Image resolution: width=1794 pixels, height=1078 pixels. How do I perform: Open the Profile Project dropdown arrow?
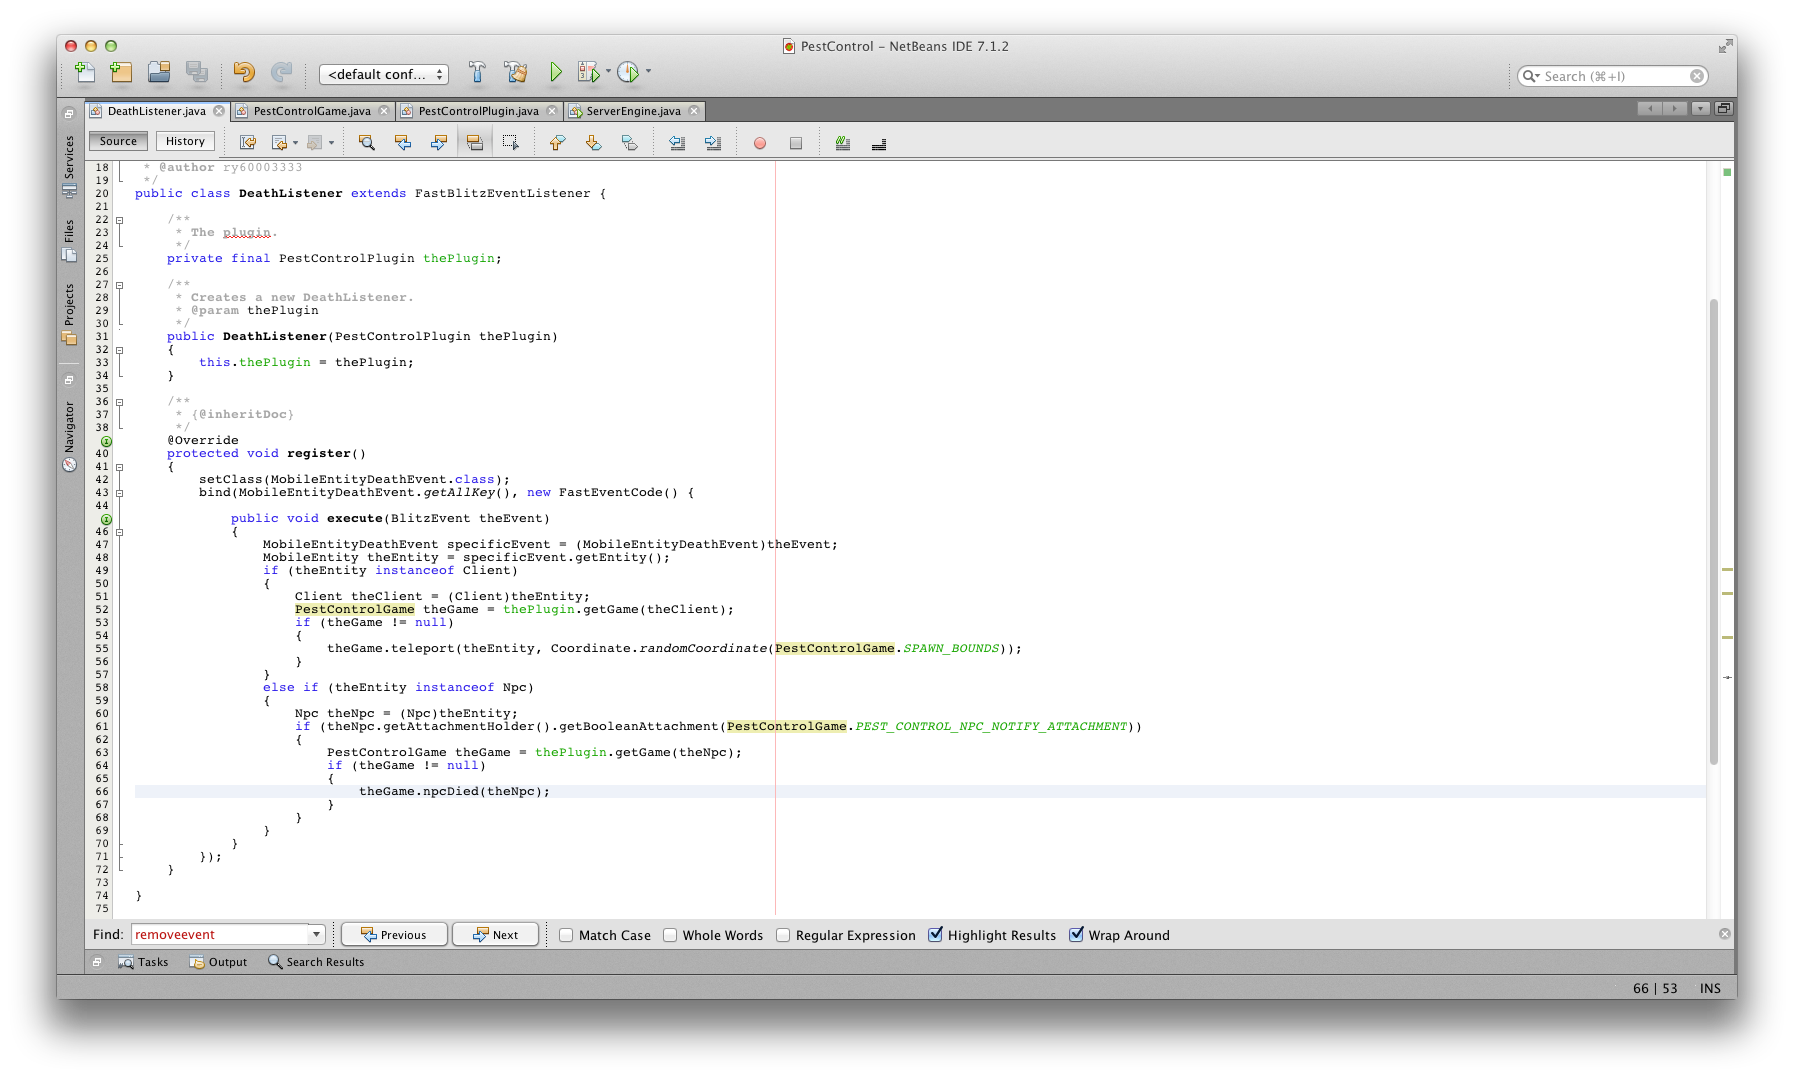tap(648, 71)
